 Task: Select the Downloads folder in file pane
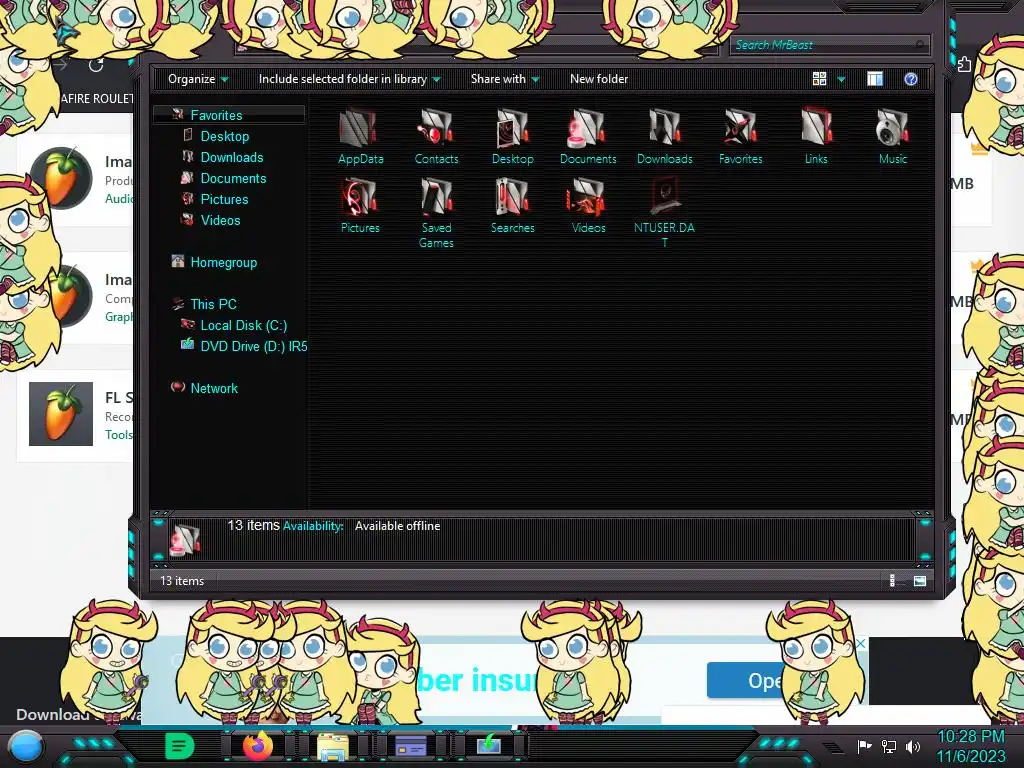pos(664,128)
